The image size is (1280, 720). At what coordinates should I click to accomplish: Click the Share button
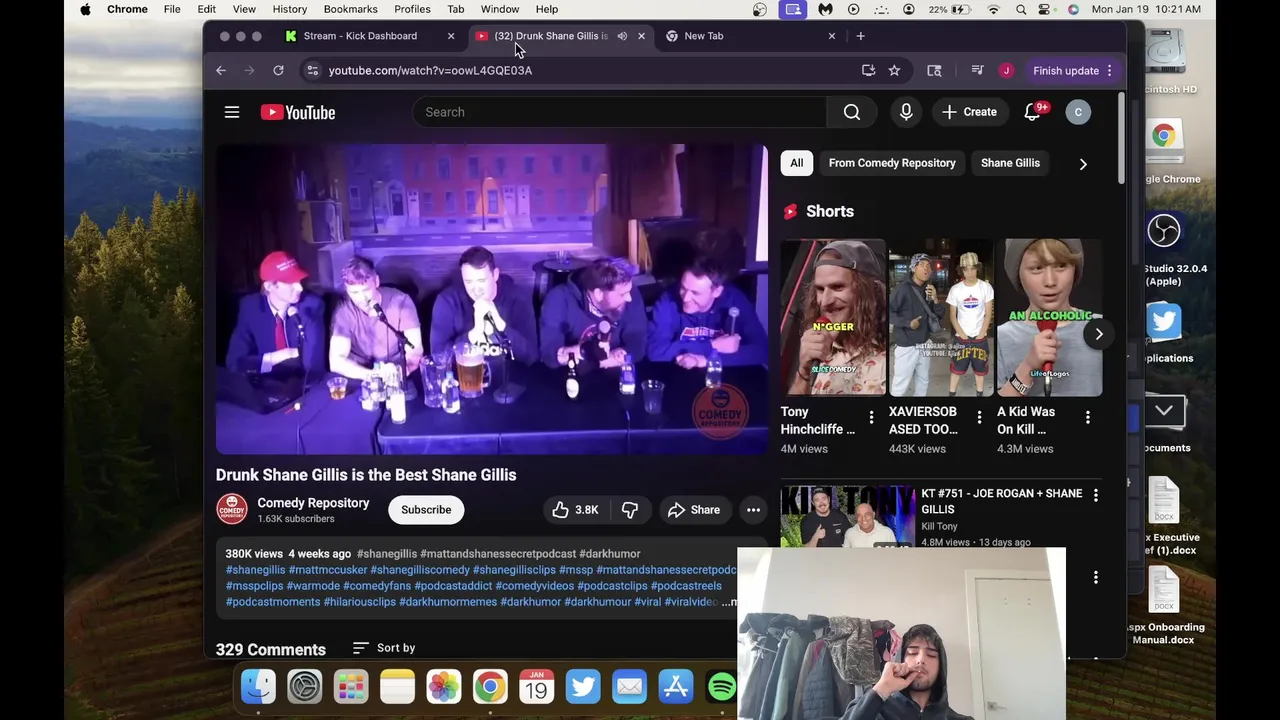(x=694, y=510)
